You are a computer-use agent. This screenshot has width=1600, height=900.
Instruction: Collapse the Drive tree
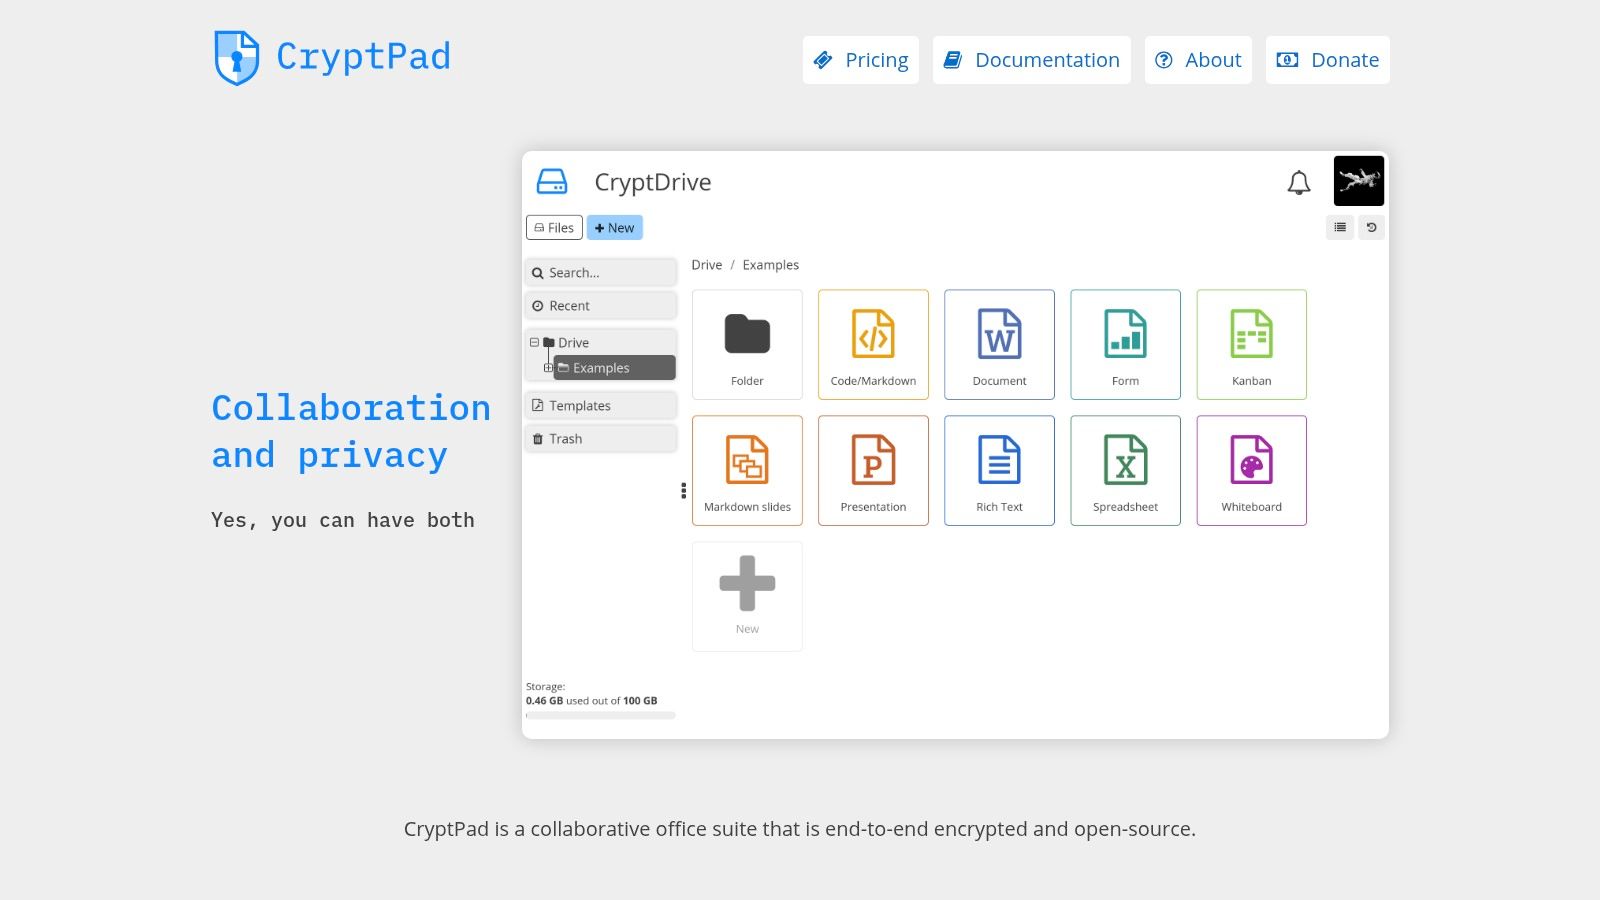click(534, 342)
